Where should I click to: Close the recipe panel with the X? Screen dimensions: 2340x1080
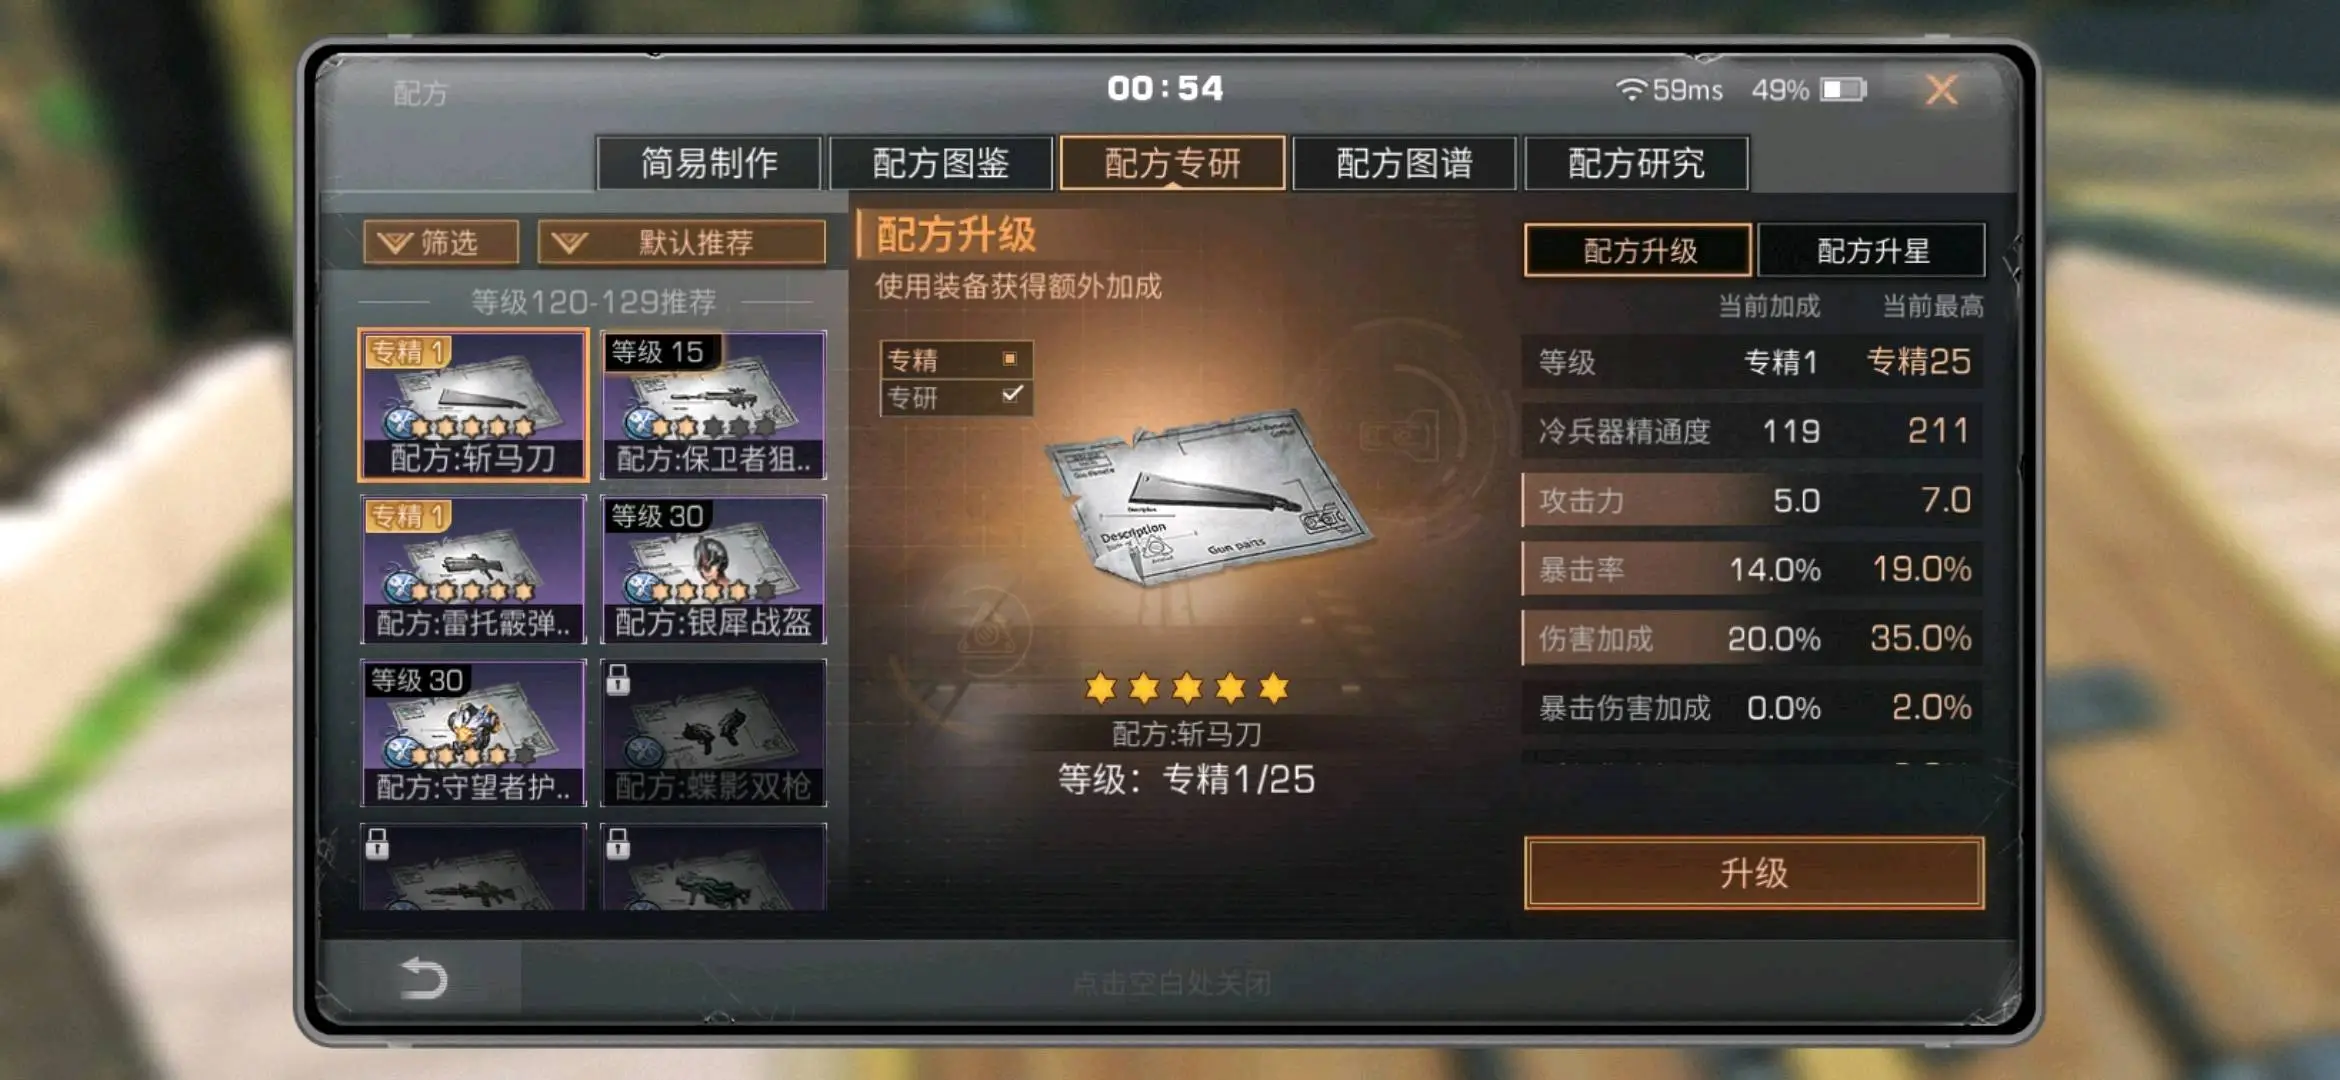pos(1942,90)
